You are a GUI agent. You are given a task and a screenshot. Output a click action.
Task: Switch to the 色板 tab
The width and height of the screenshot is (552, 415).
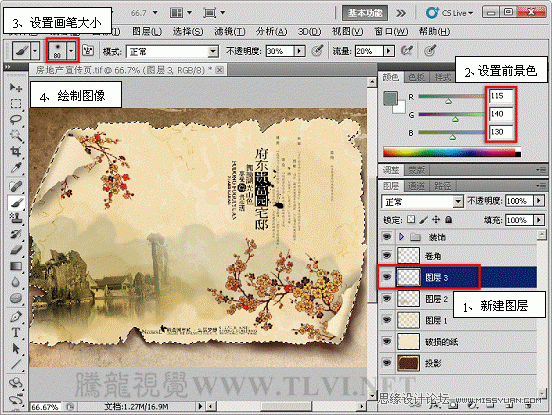416,77
